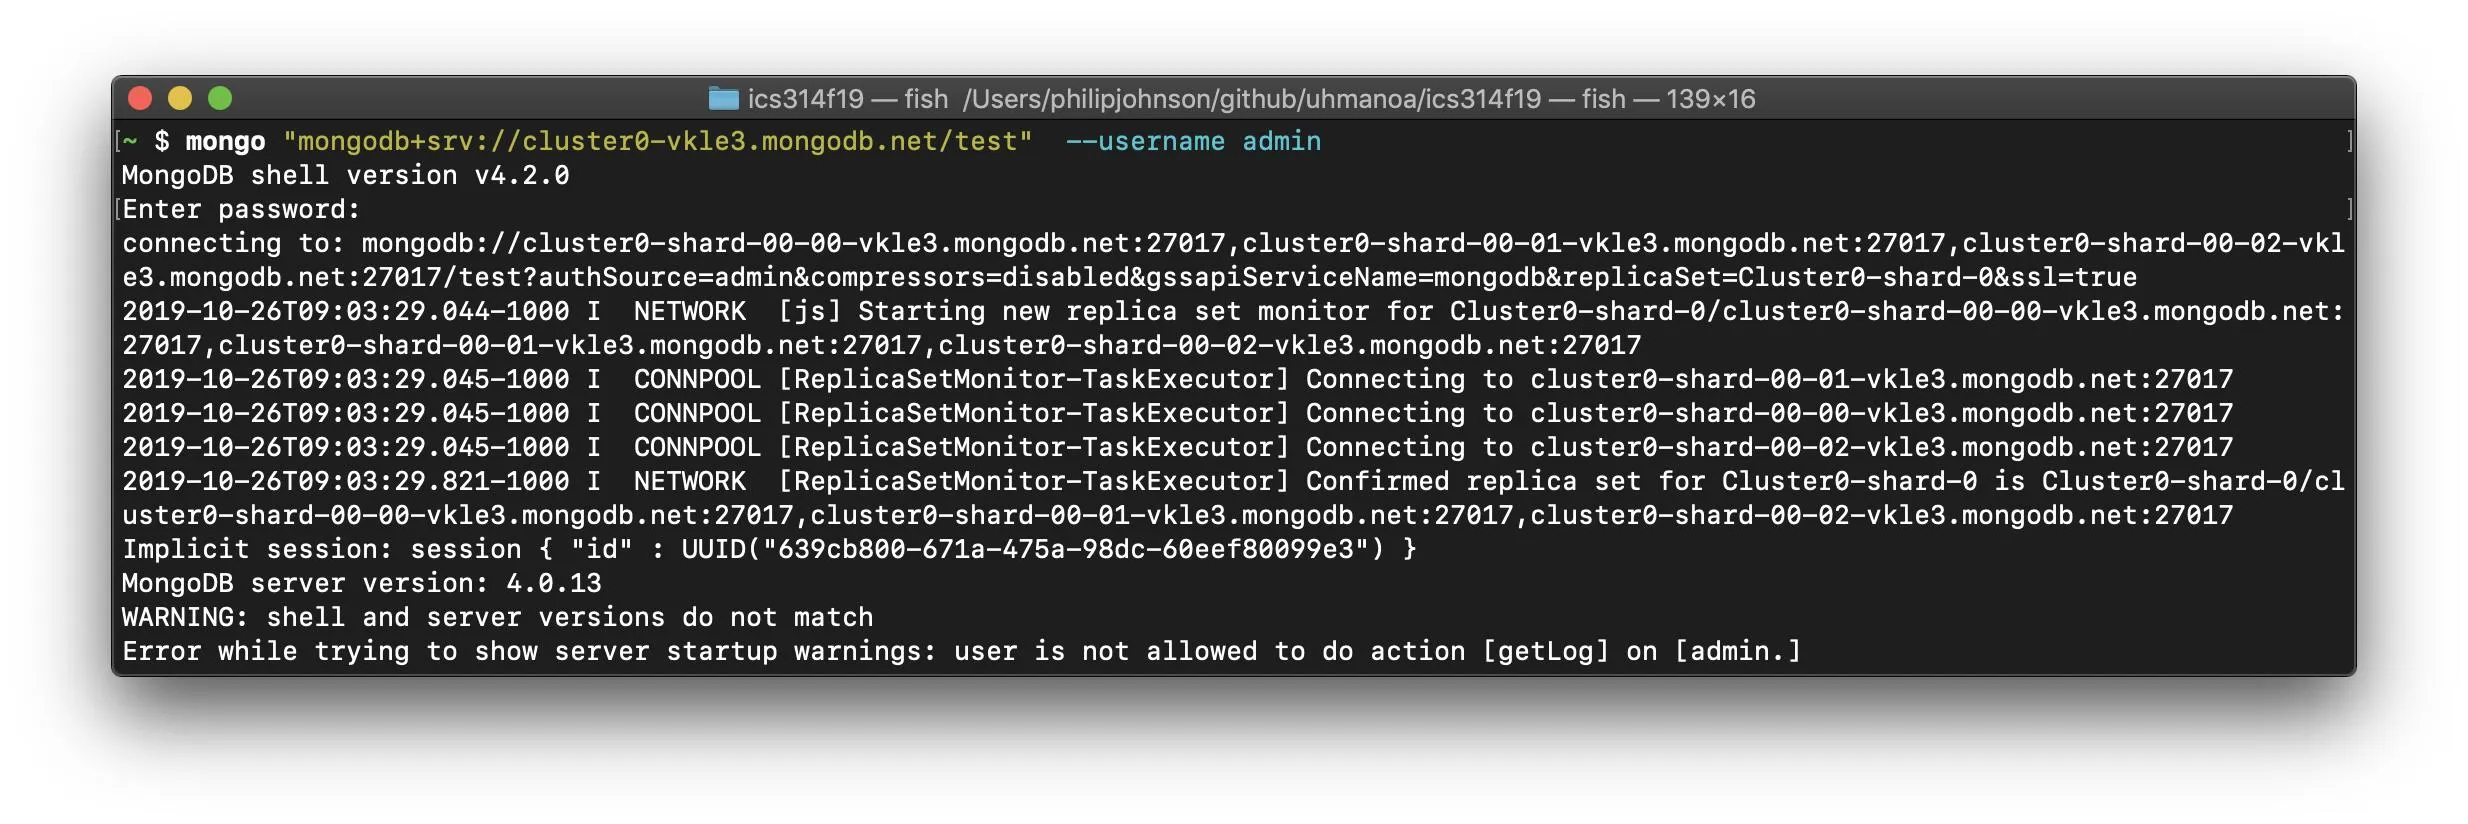The image size is (2468, 824).
Task: Click the red close window button
Action: 140,98
